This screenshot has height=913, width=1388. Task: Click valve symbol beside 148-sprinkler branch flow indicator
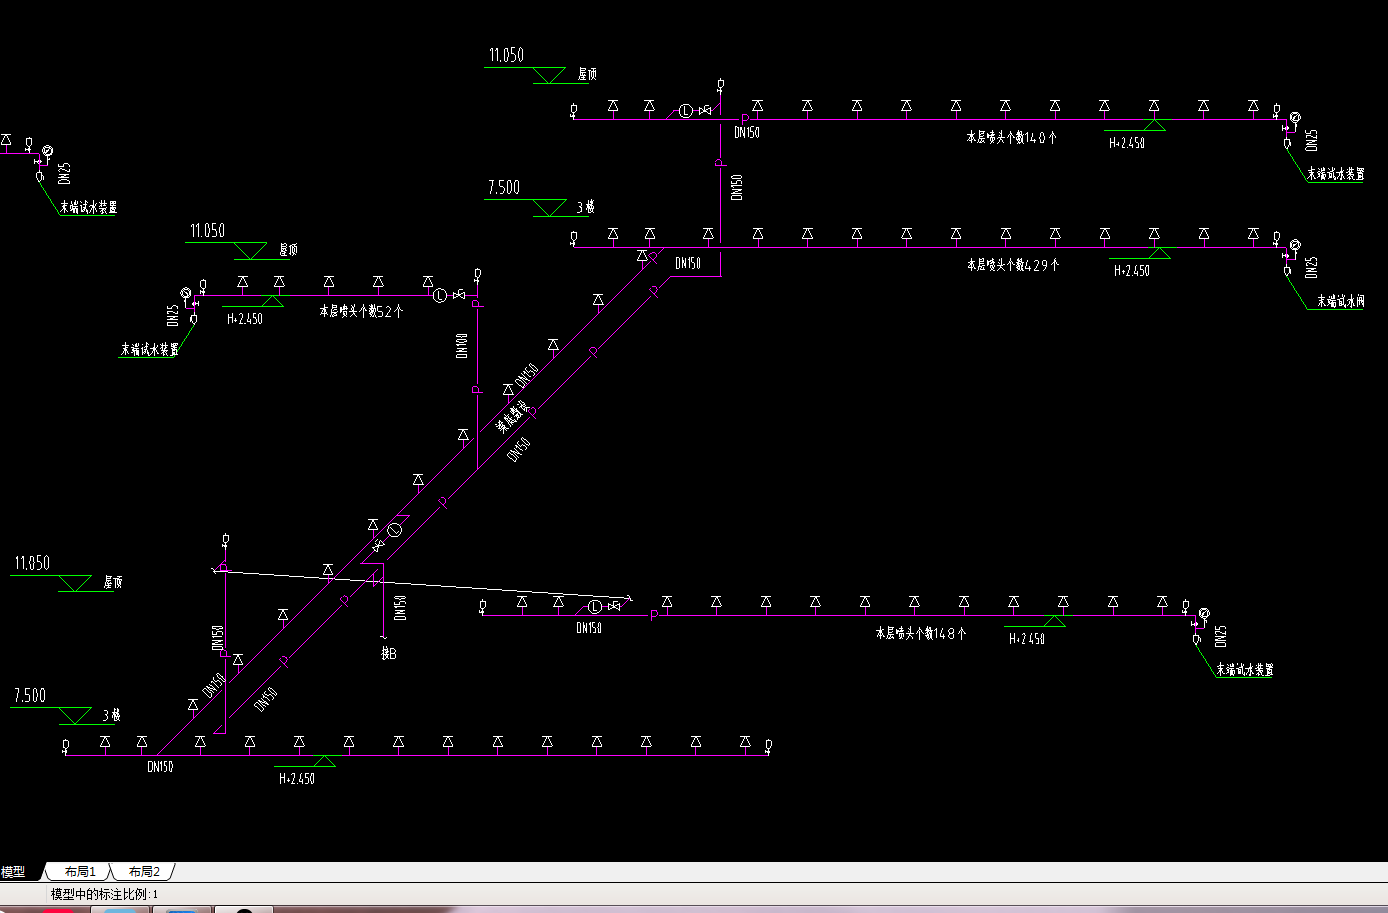tap(615, 606)
